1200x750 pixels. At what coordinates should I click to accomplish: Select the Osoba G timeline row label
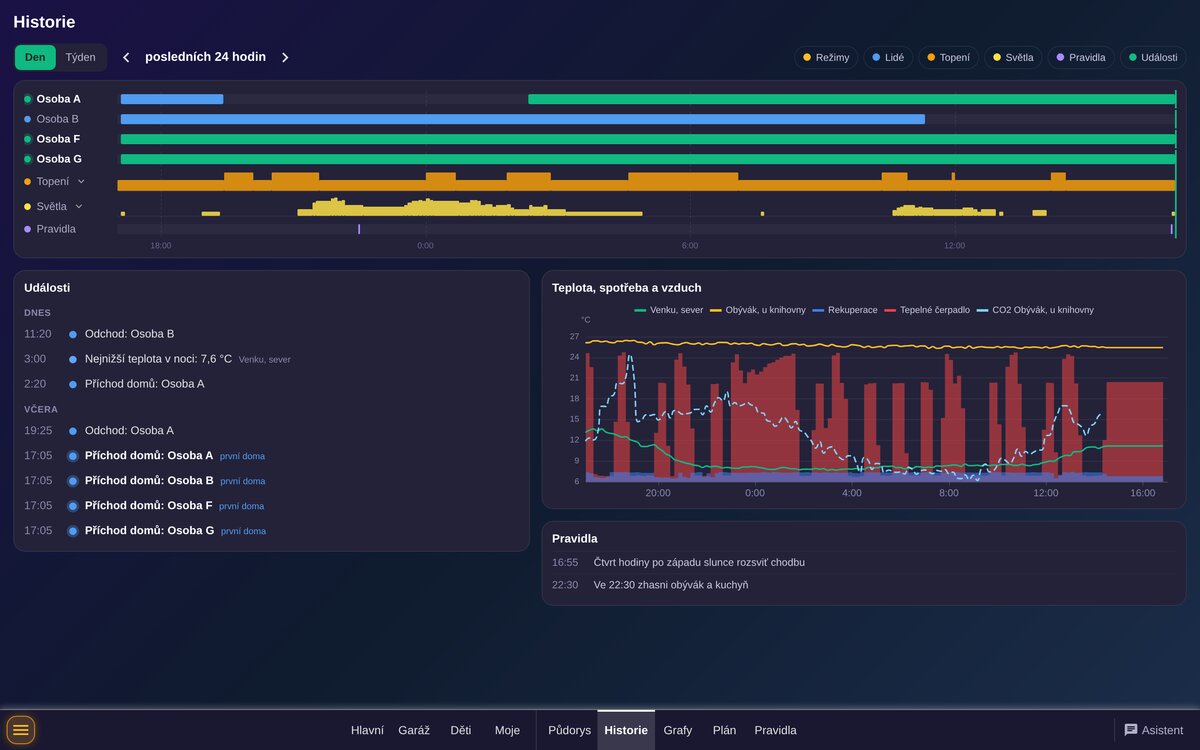click(59, 159)
